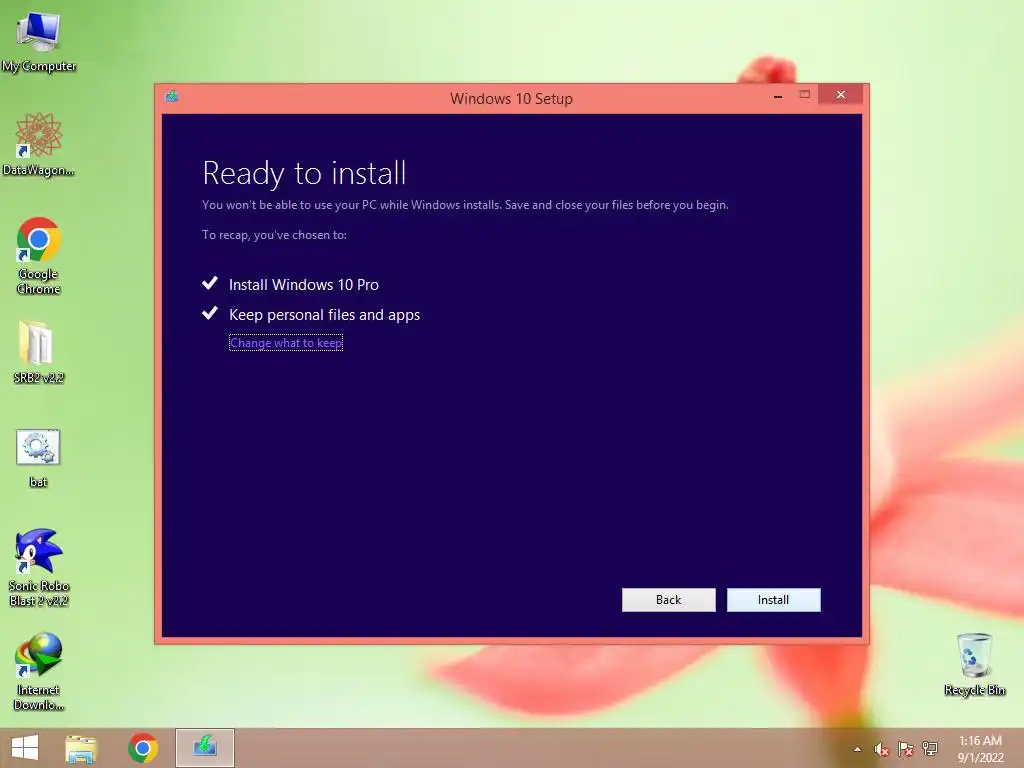Open the Action Center flag icon

[906, 749]
